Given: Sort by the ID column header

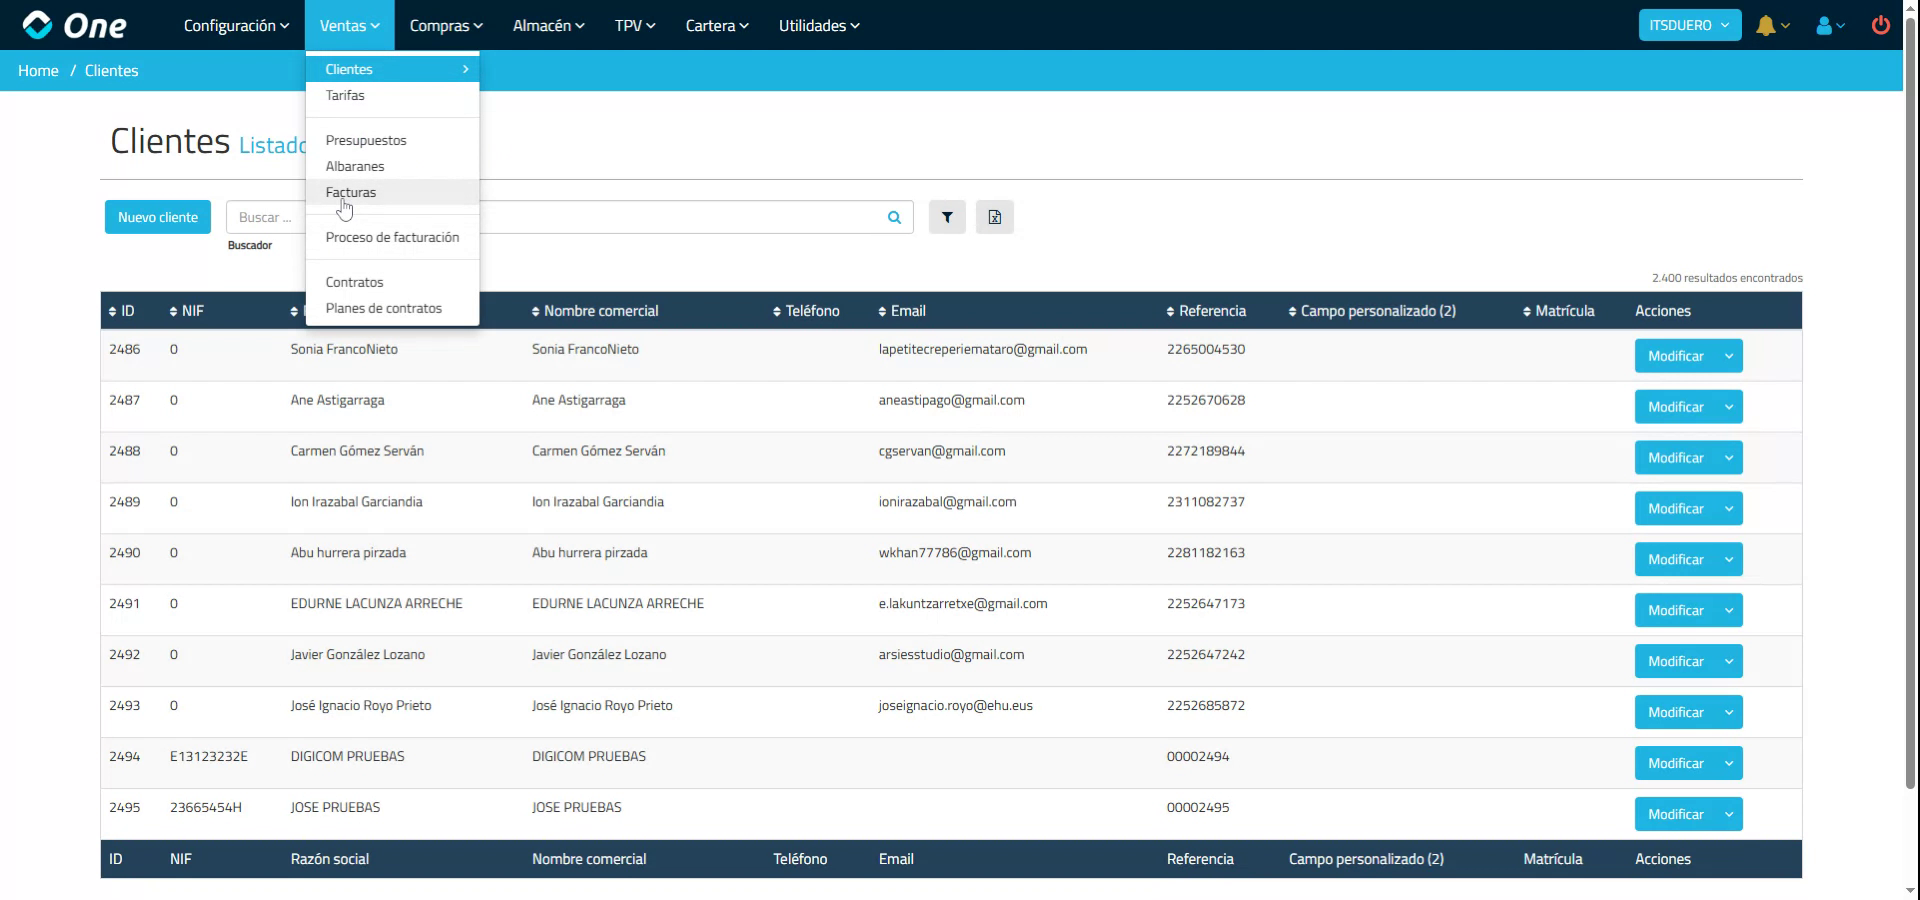Looking at the screenshot, I should 124,311.
